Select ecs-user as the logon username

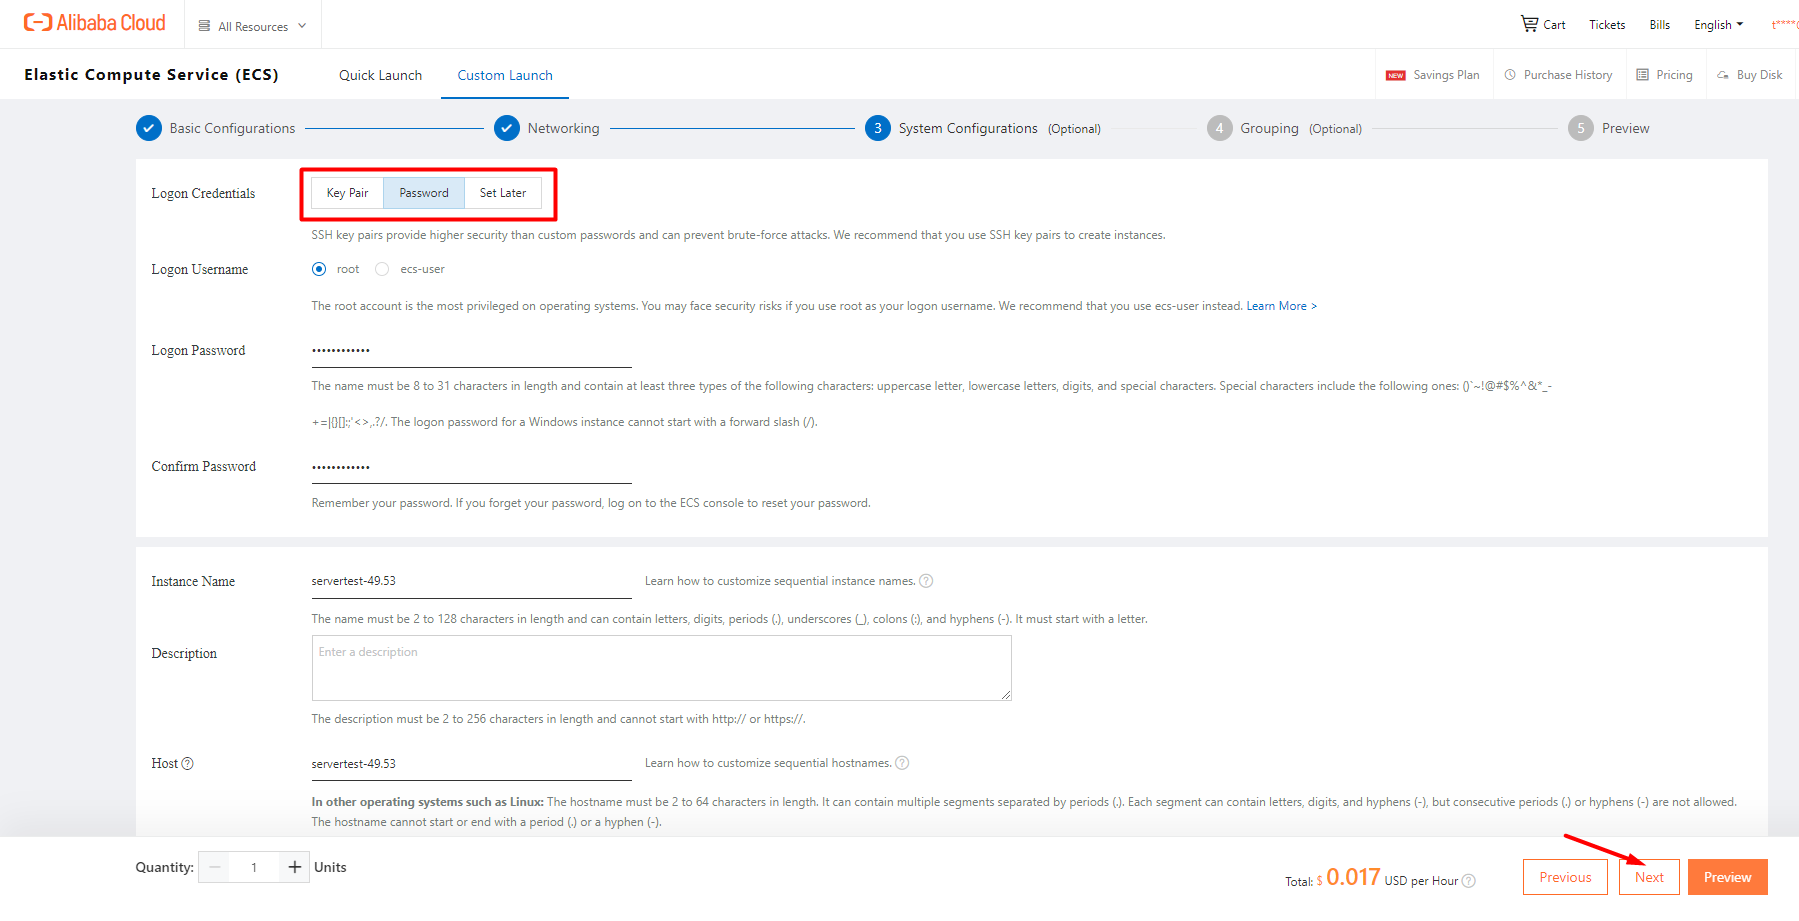click(x=382, y=268)
